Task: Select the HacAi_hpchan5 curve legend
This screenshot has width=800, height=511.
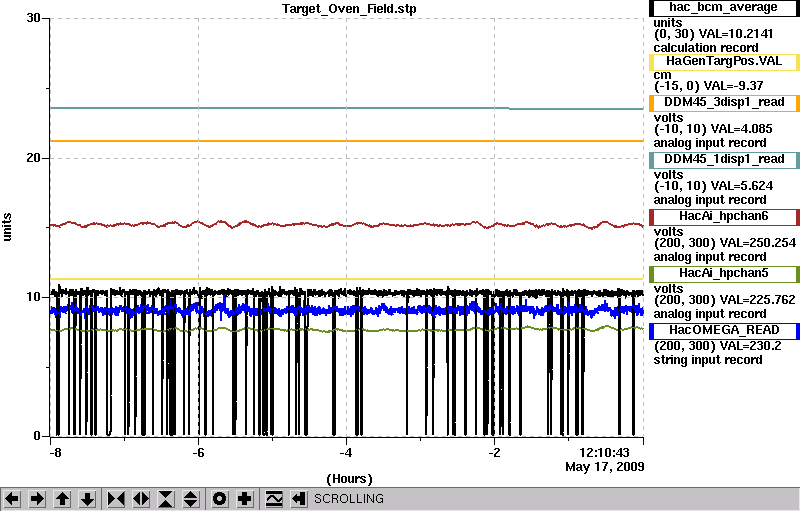Action: pyautogui.click(x=724, y=274)
